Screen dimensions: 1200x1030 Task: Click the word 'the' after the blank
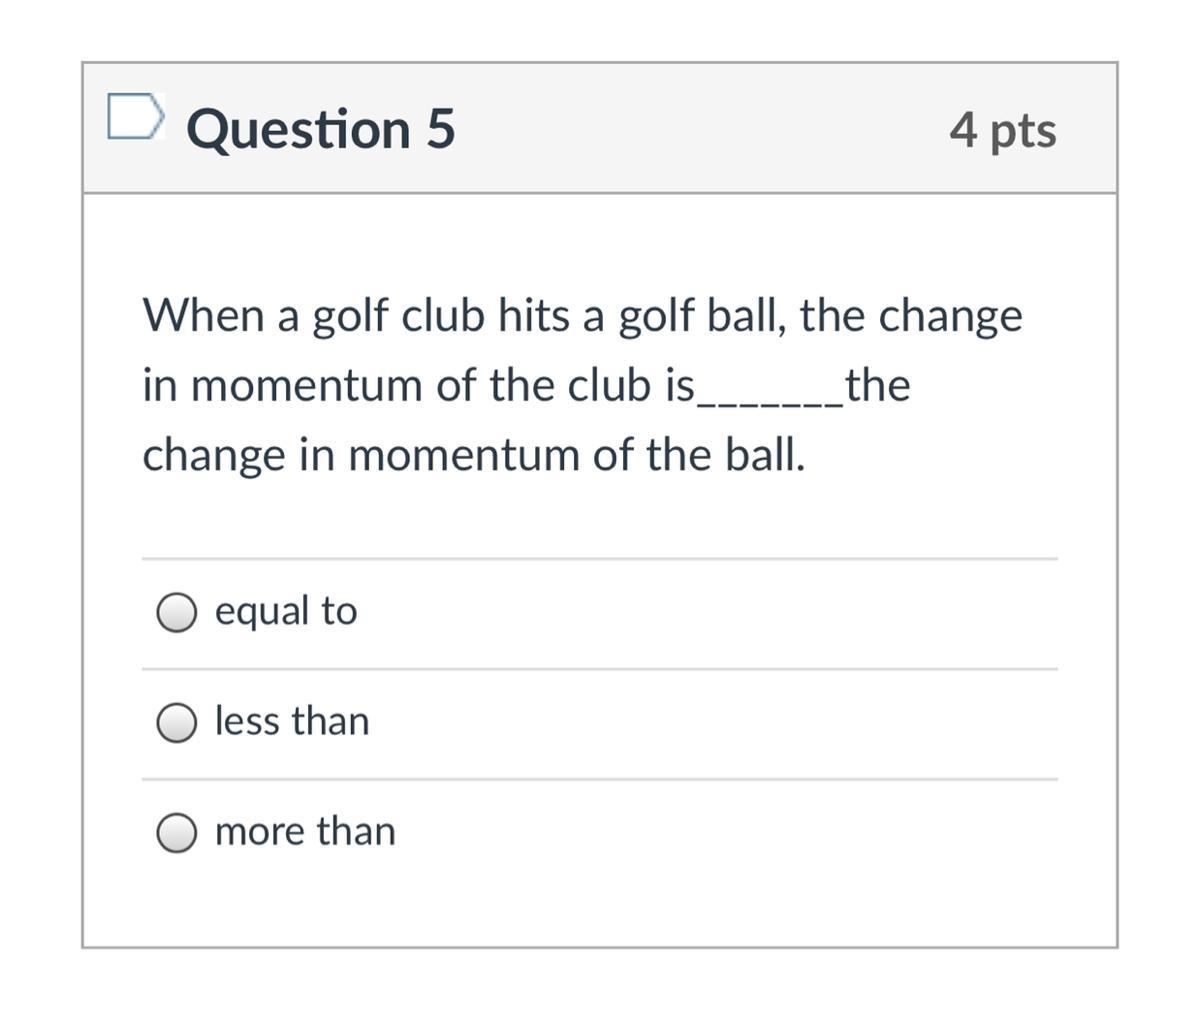coord(877,385)
